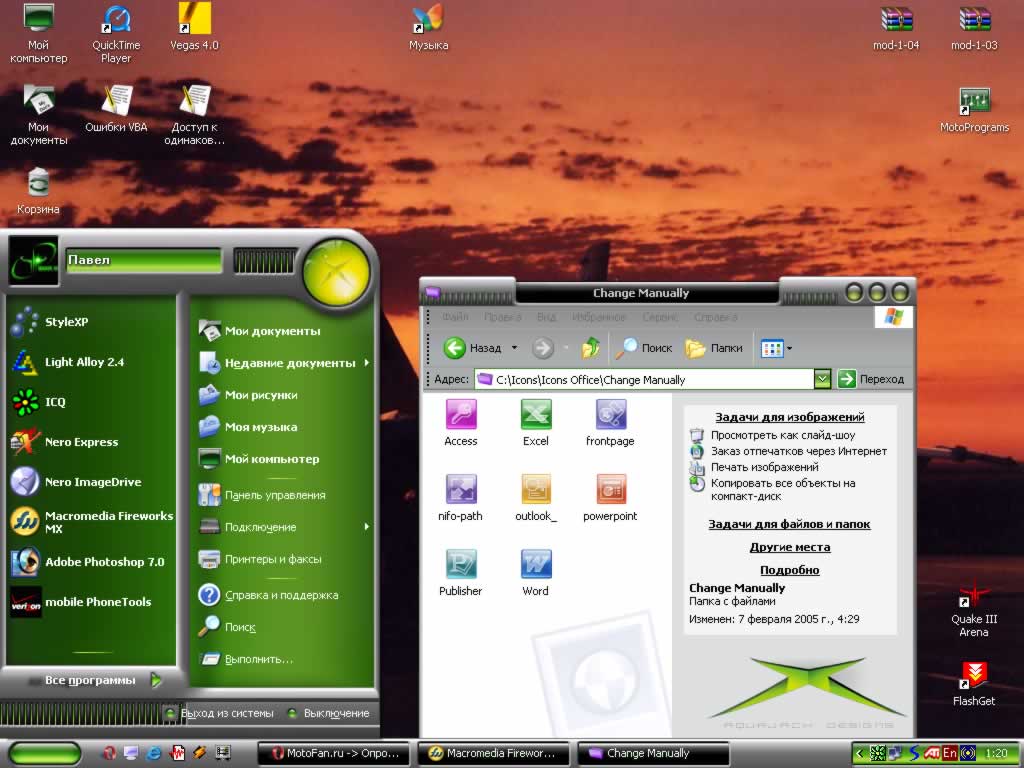Open the Назад history dropdown arrow
This screenshot has width=1024, height=768.
tap(514, 348)
